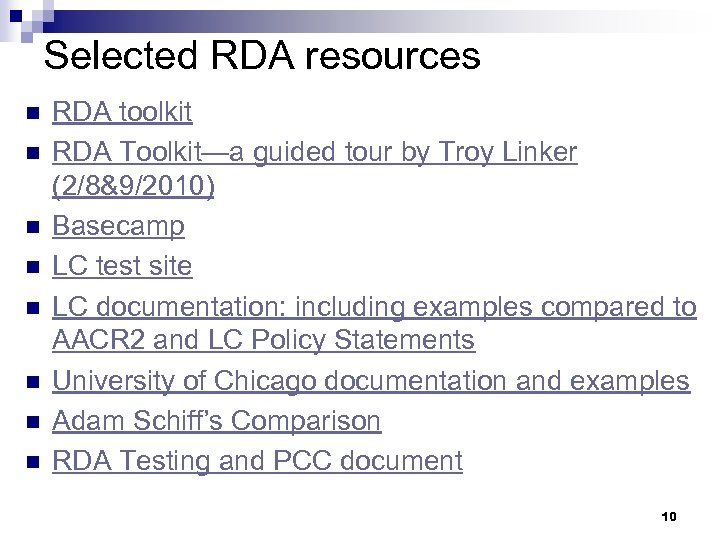Open LC documentation examples link
The width and height of the screenshot is (720, 540).
click(x=374, y=306)
